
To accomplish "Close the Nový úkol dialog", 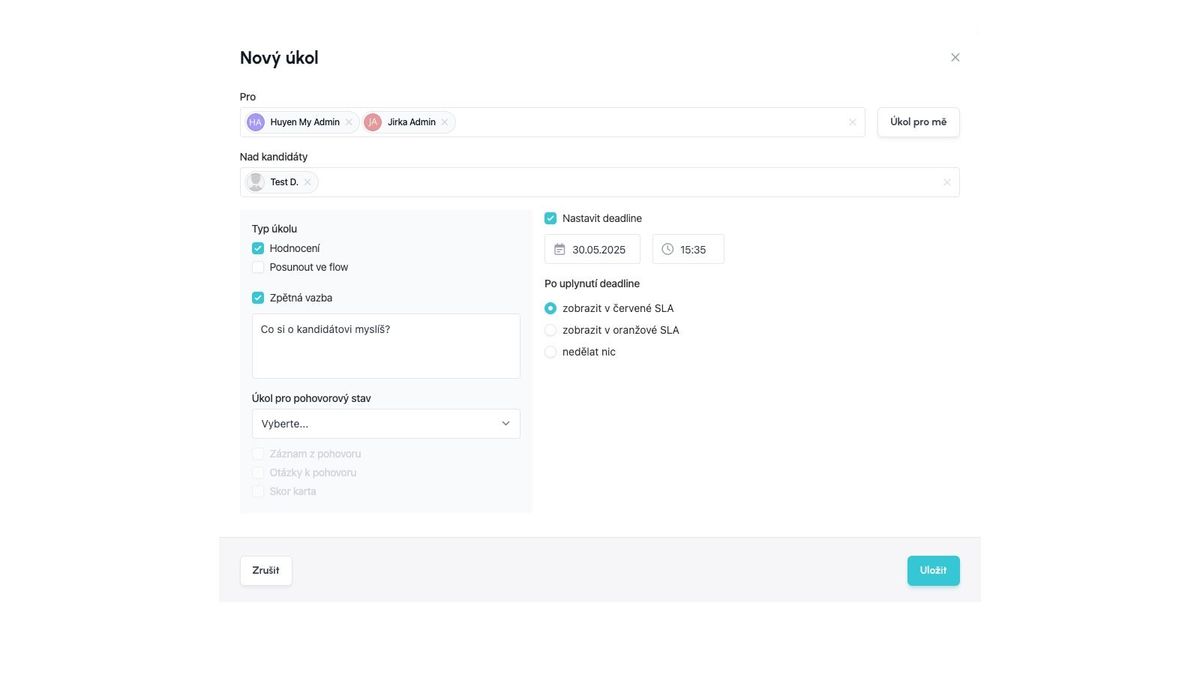I will [x=955, y=57].
